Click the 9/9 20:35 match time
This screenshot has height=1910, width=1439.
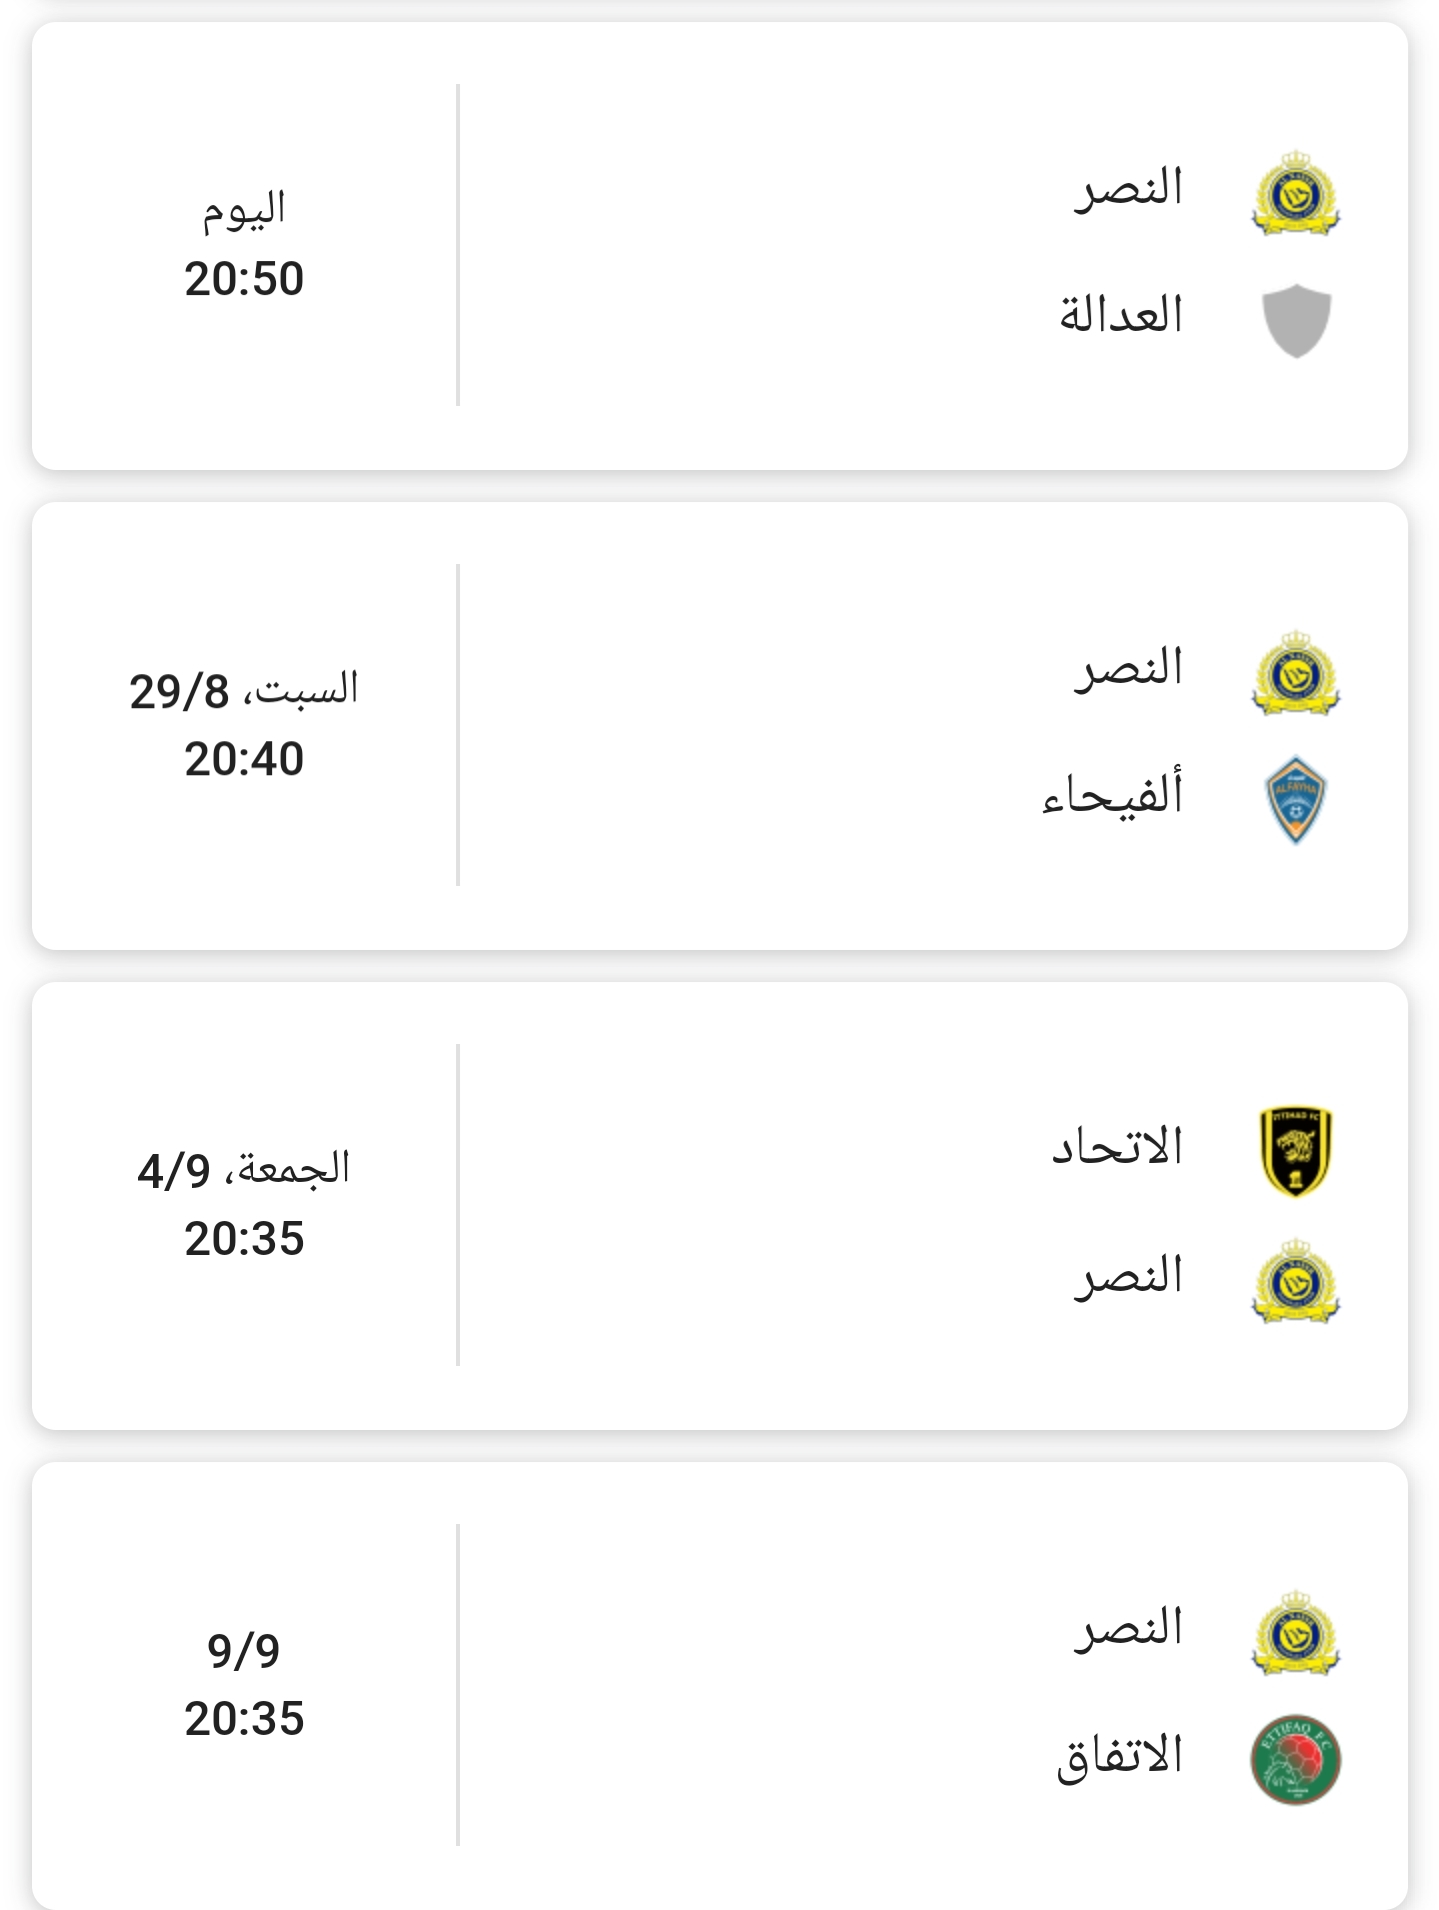(x=244, y=1685)
